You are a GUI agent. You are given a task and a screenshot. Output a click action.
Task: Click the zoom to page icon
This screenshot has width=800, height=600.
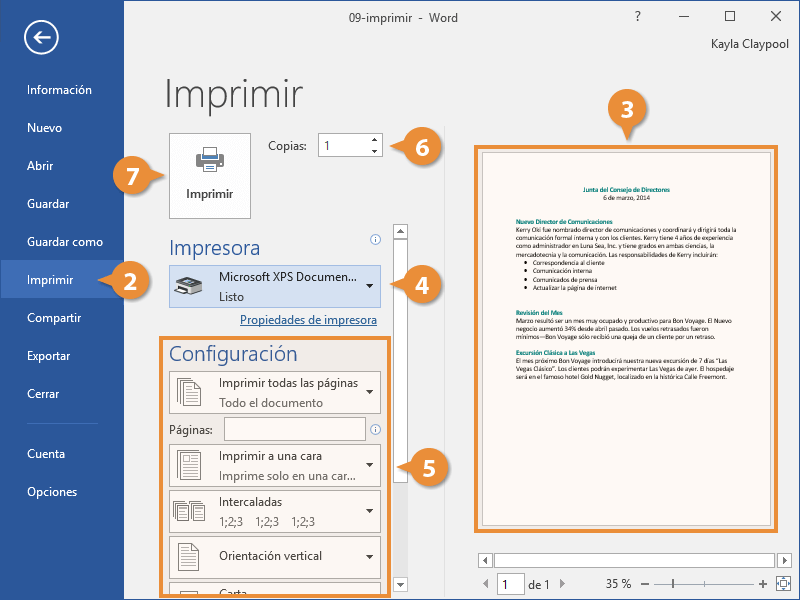[783, 584]
